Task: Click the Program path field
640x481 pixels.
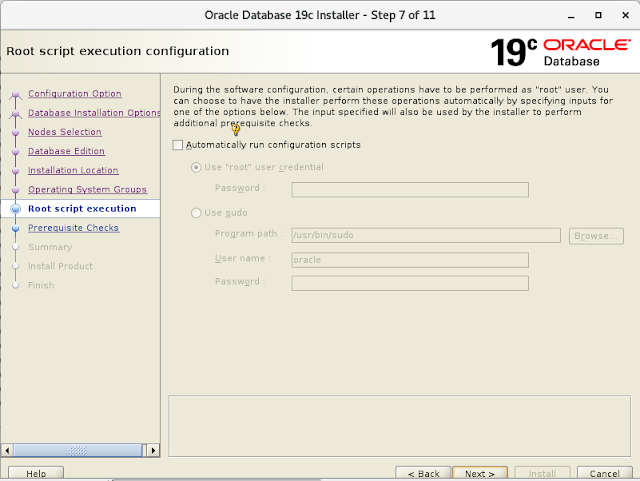Action: tap(426, 235)
